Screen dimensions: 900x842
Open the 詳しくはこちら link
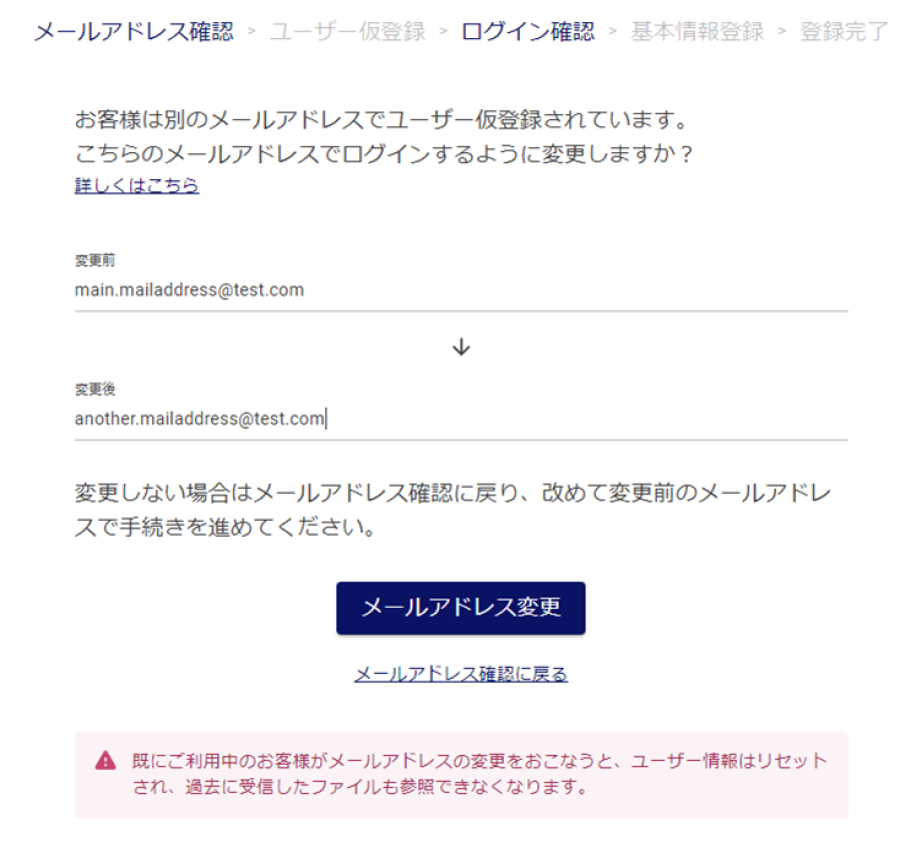(x=137, y=185)
